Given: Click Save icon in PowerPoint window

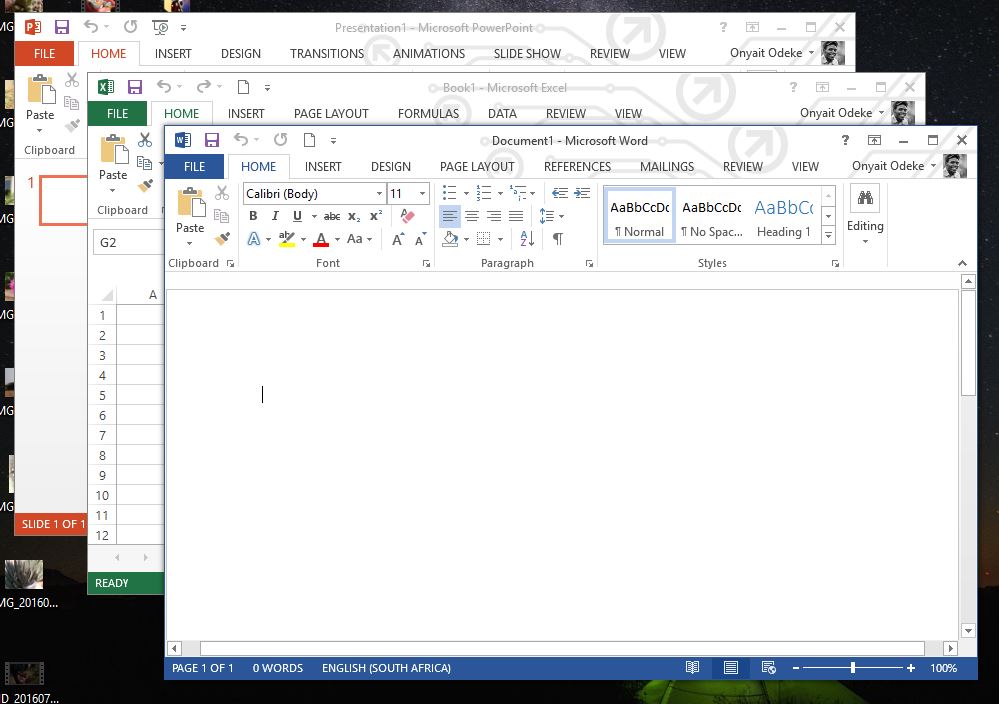Looking at the screenshot, I should click(x=61, y=27).
